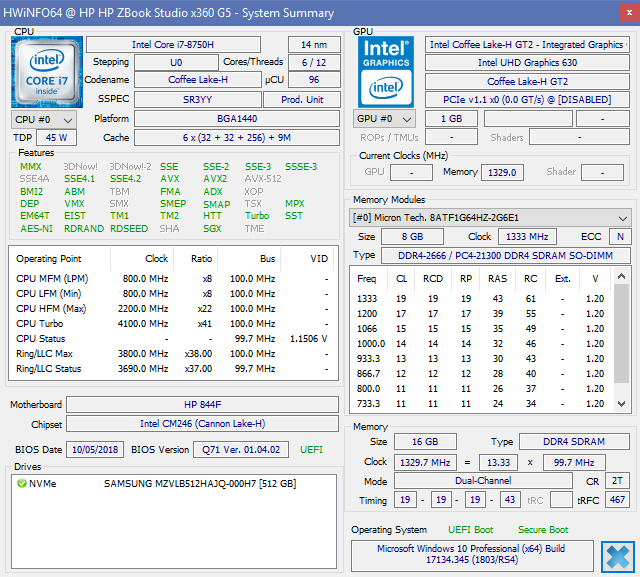Click the blue X close icon
The width and height of the screenshot is (640, 577).
click(618, 556)
